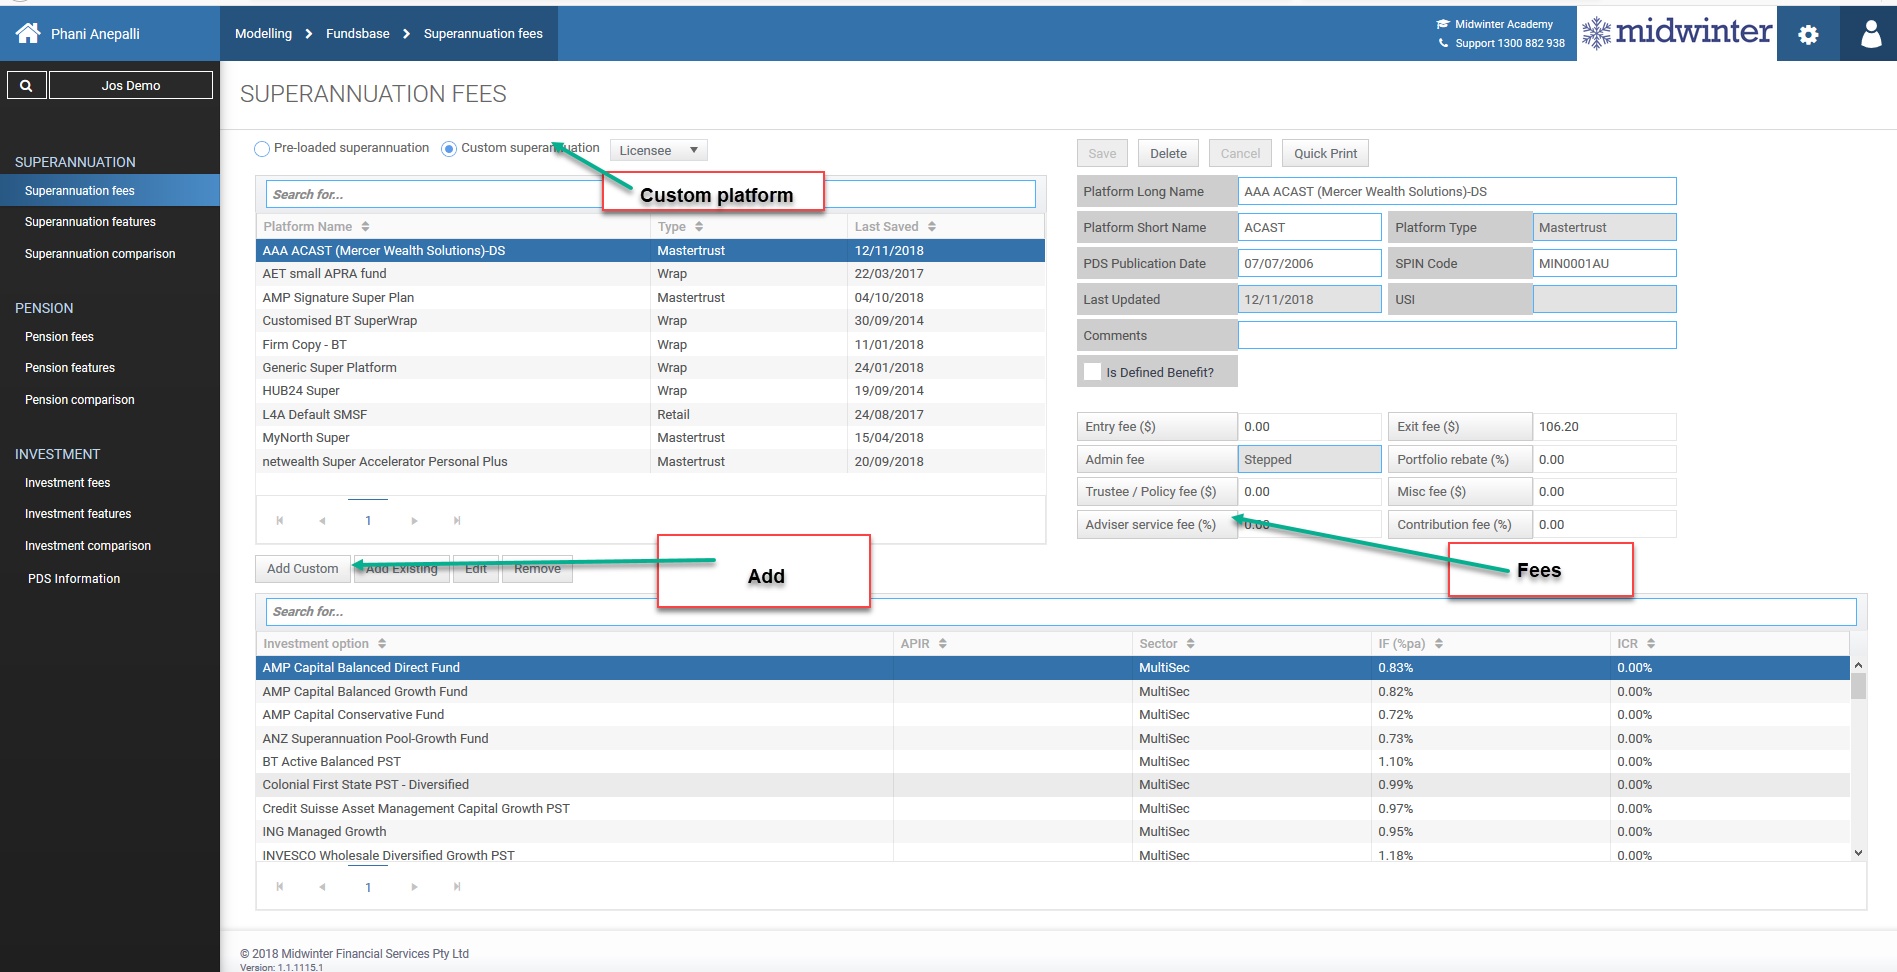The height and width of the screenshot is (972, 1897).
Task: Open Investment fees in sidebar
Action: coord(68,483)
